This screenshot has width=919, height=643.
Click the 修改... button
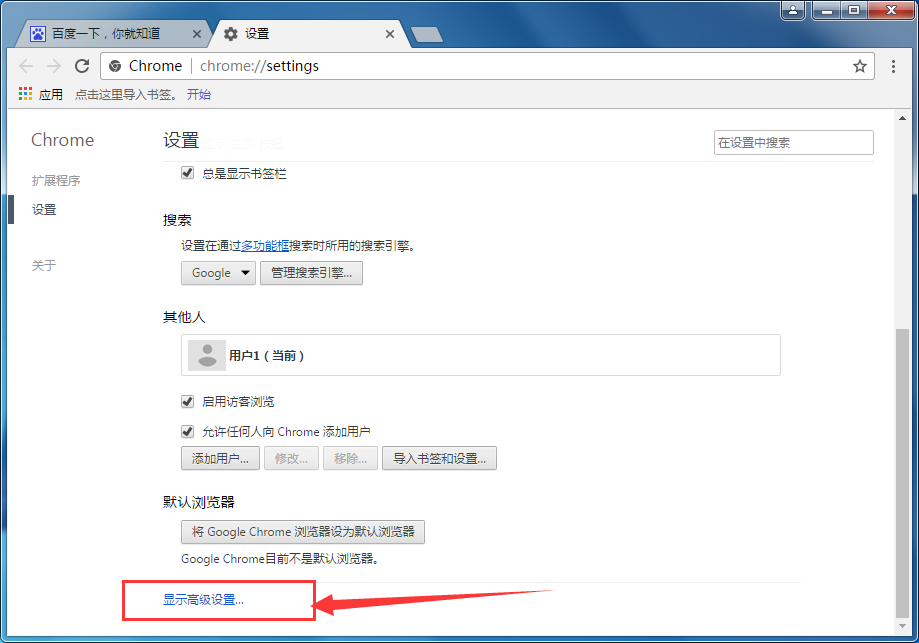pyautogui.click(x=291, y=458)
